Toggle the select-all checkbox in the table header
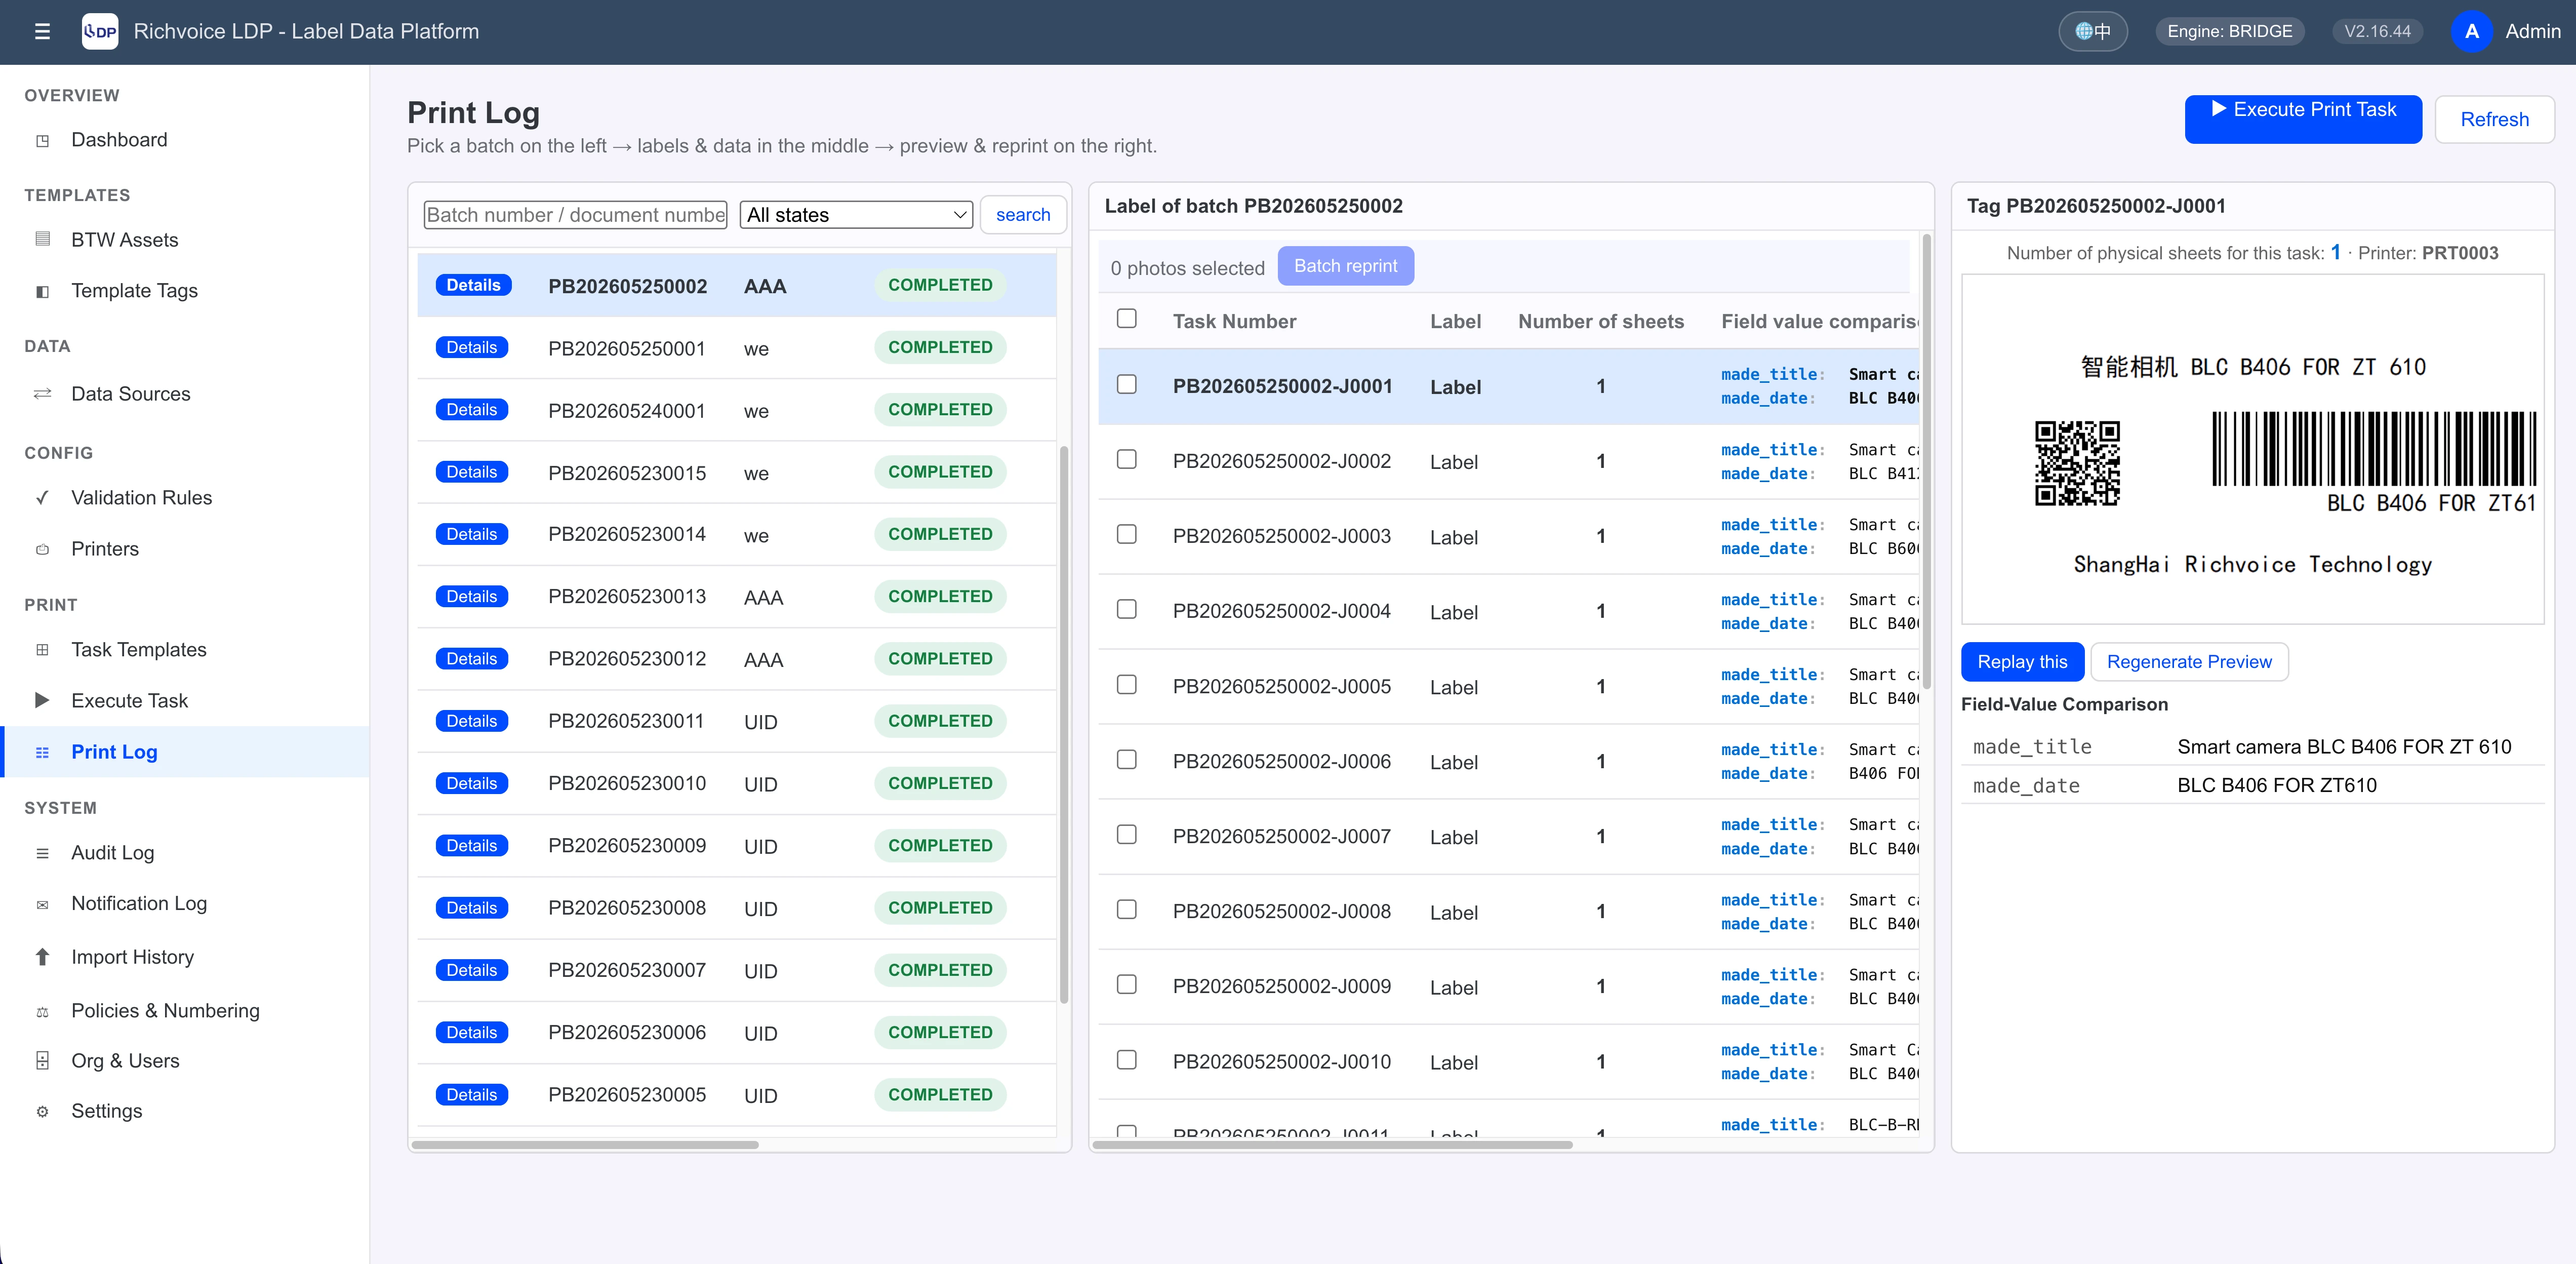2576x1264 pixels. click(x=1127, y=319)
